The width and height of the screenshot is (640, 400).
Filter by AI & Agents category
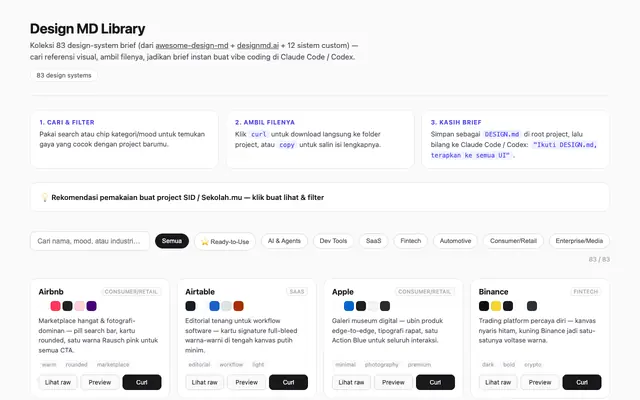point(284,241)
